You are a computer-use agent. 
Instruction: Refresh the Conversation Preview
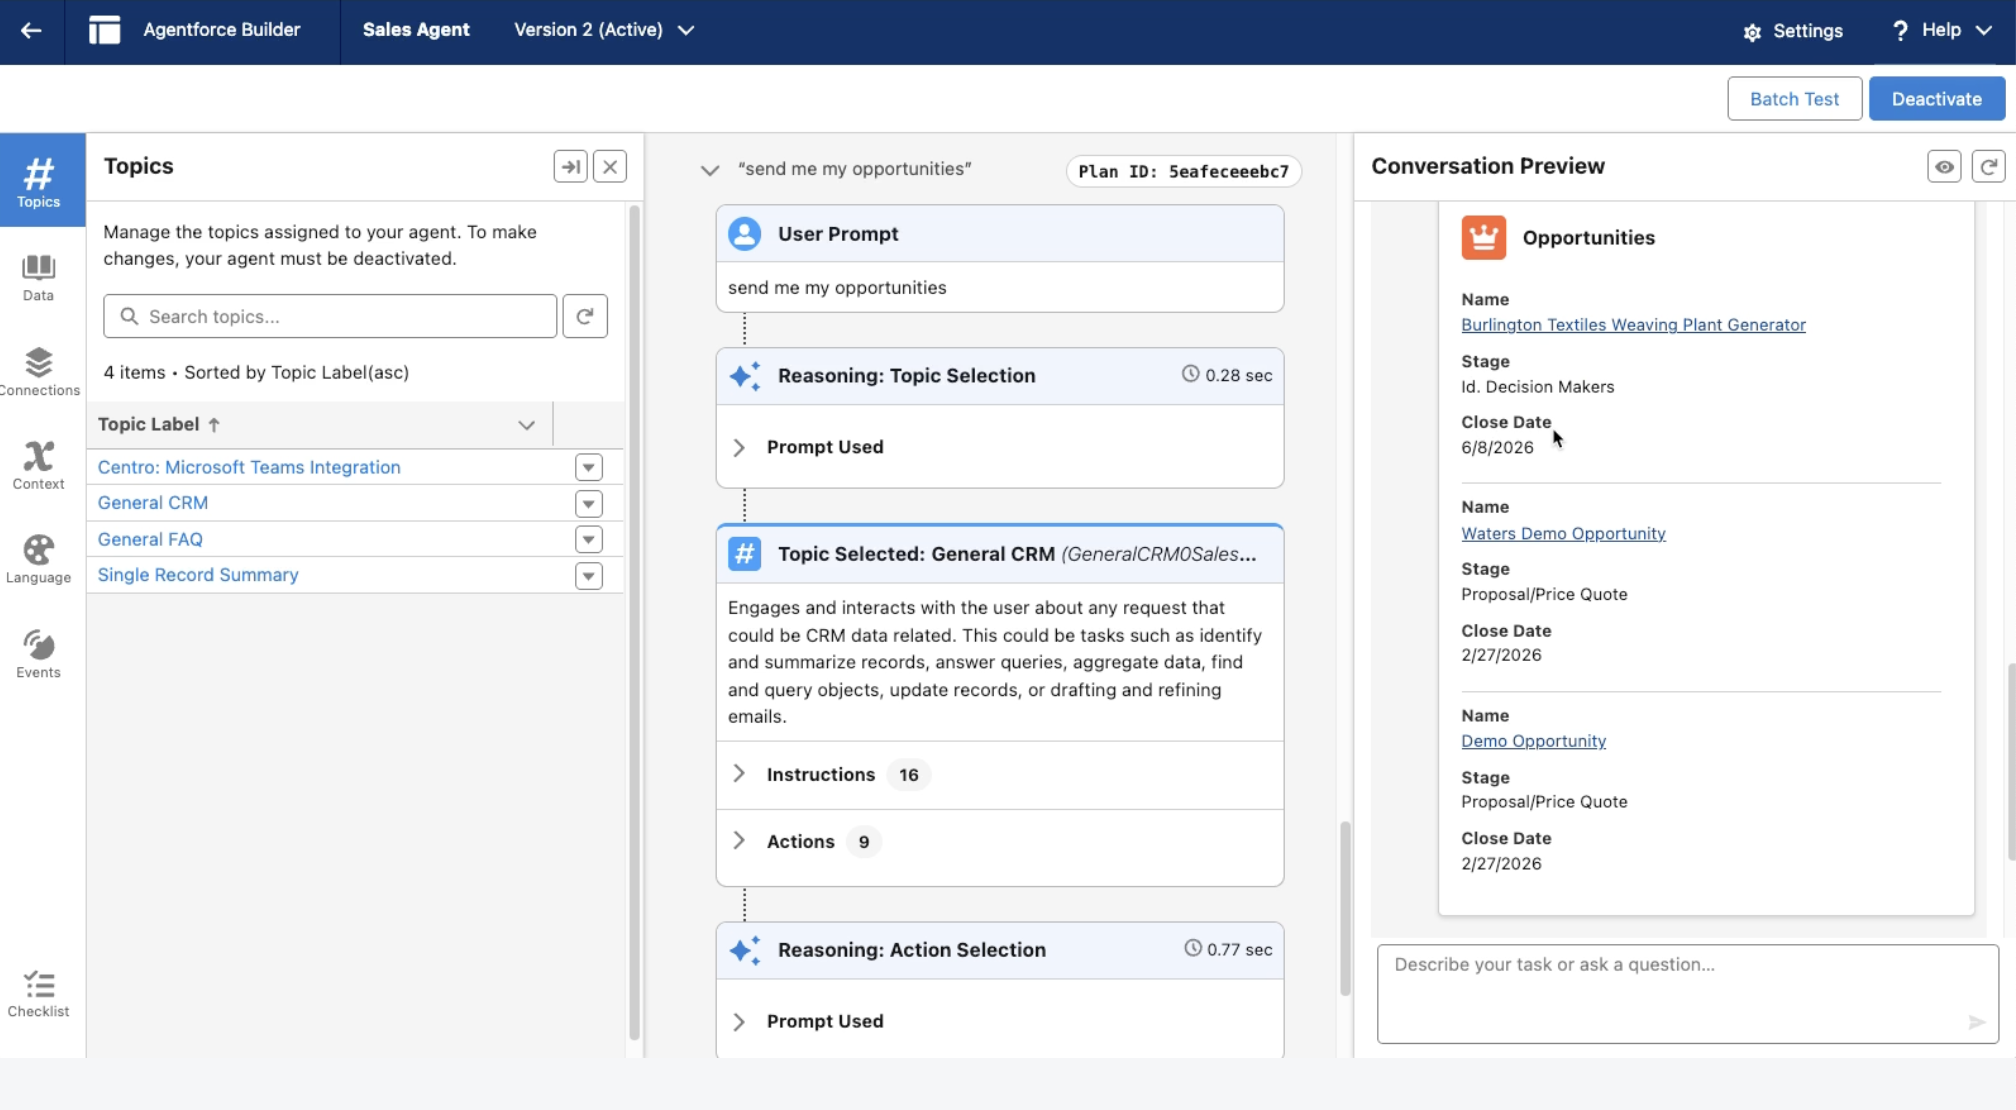[1988, 167]
